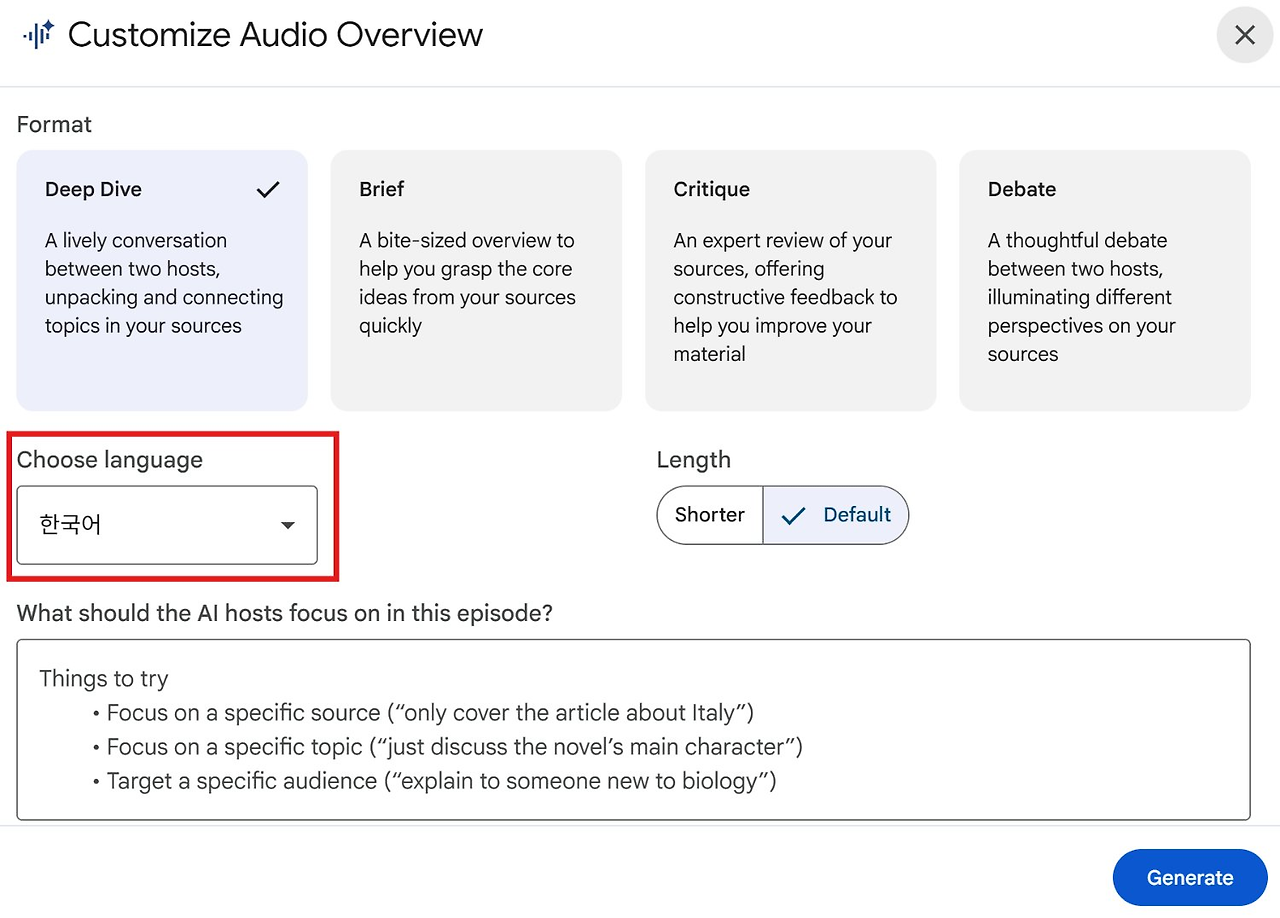This screenshot has height=918, width=1280.
Task: Click the 'Choose language' label
Action: (110, 460)
